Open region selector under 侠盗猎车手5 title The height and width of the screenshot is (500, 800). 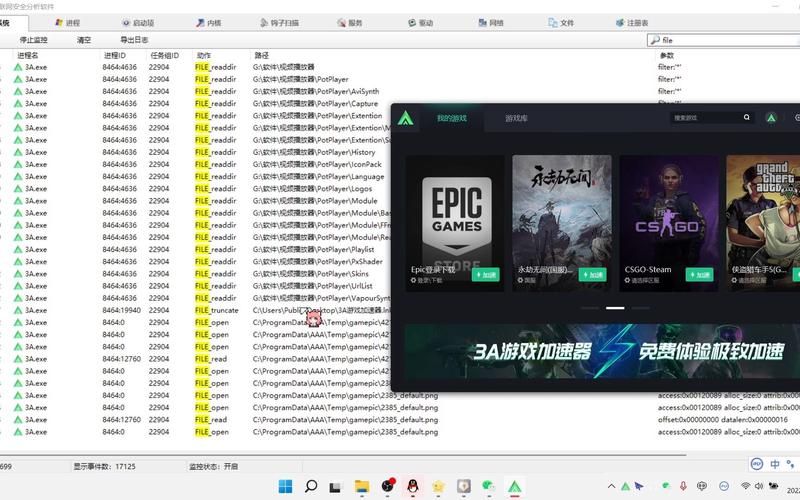(x=749, y=281)
